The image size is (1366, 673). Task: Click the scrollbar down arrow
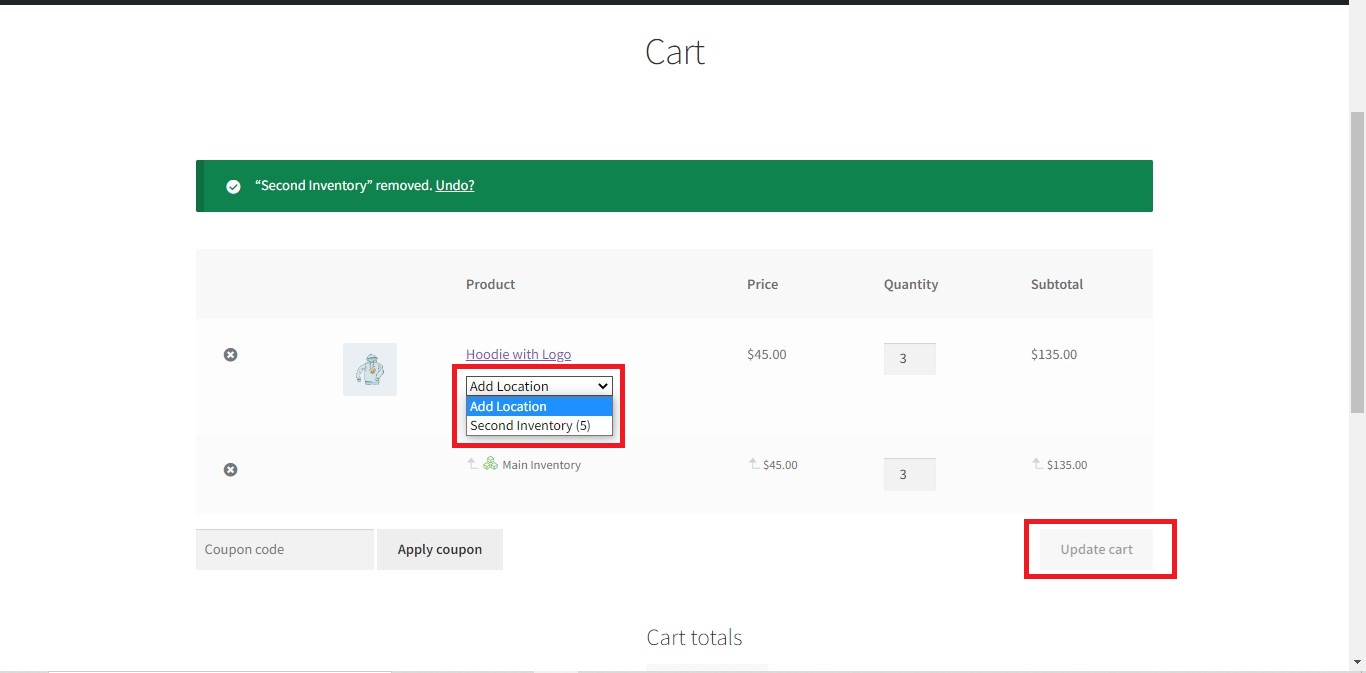pos(1357,662)
